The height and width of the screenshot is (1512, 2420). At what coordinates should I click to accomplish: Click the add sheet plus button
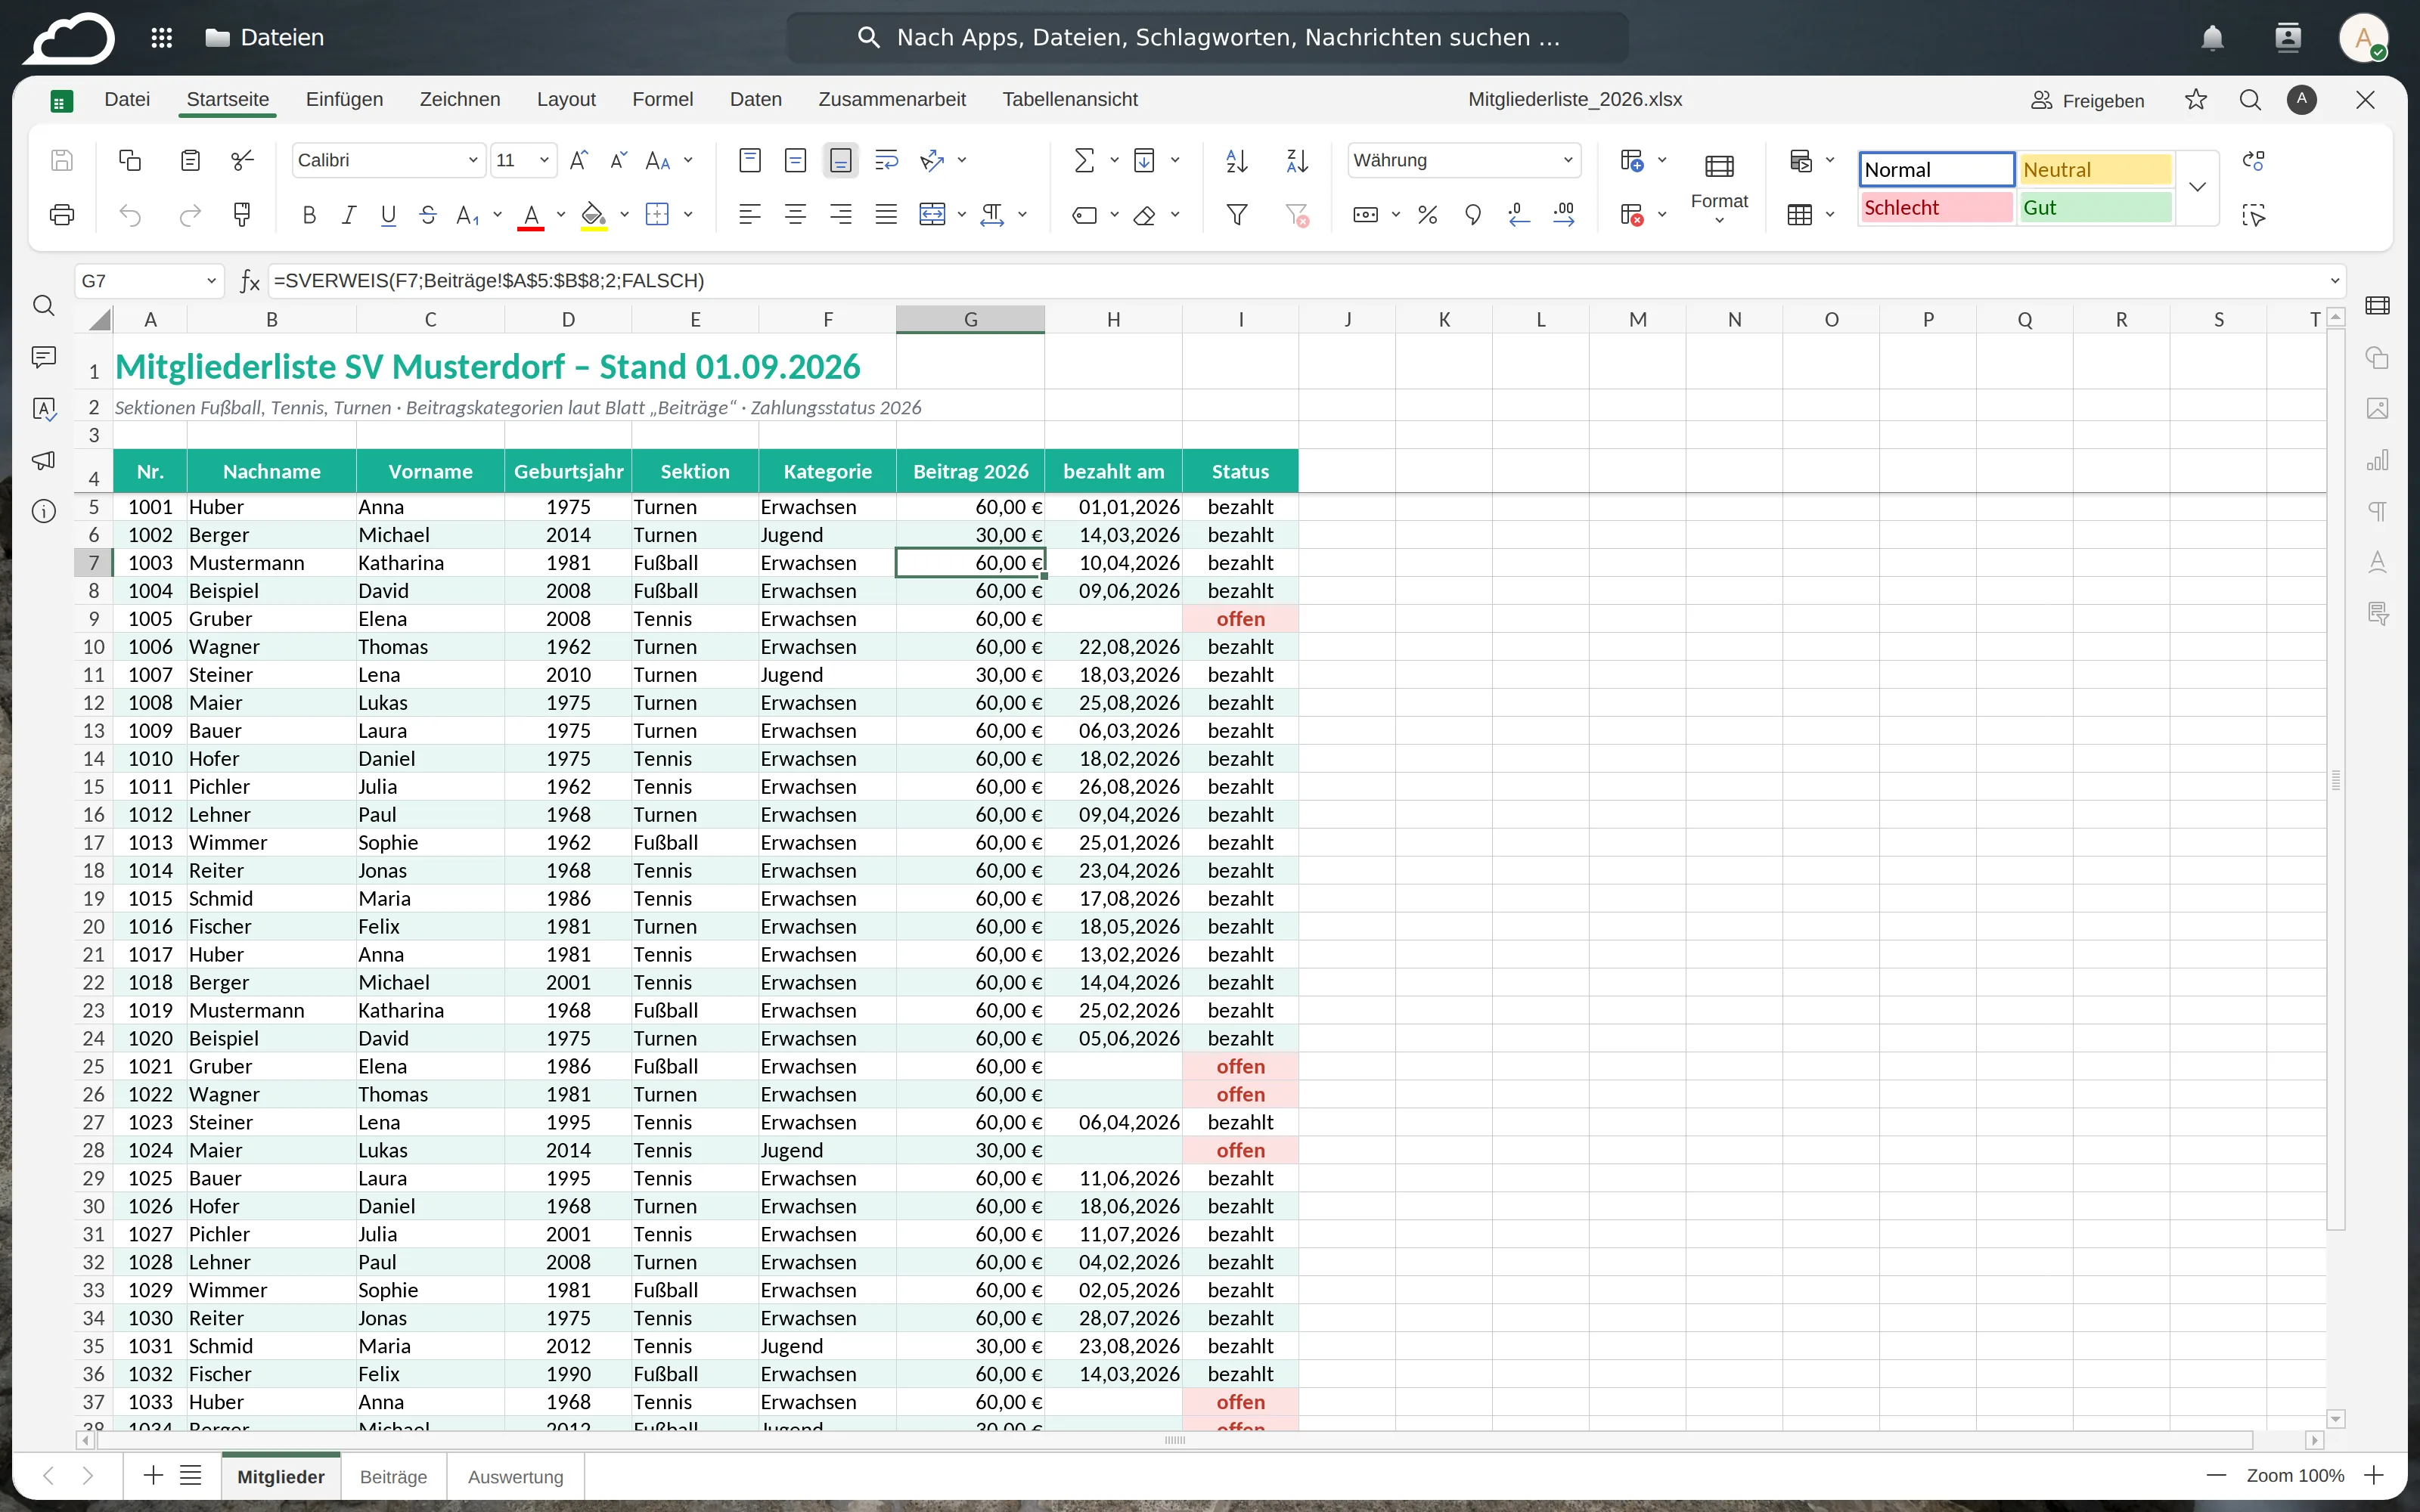153,1475
